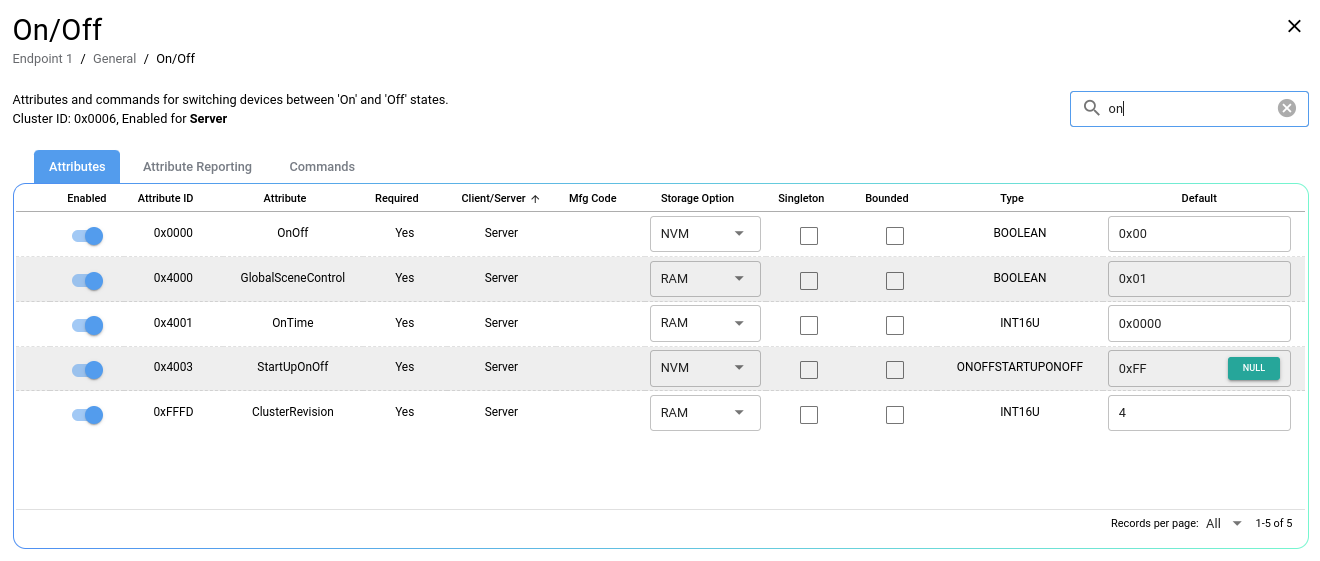
Task: Open the Commands tab
Action: tap(322, 167)
